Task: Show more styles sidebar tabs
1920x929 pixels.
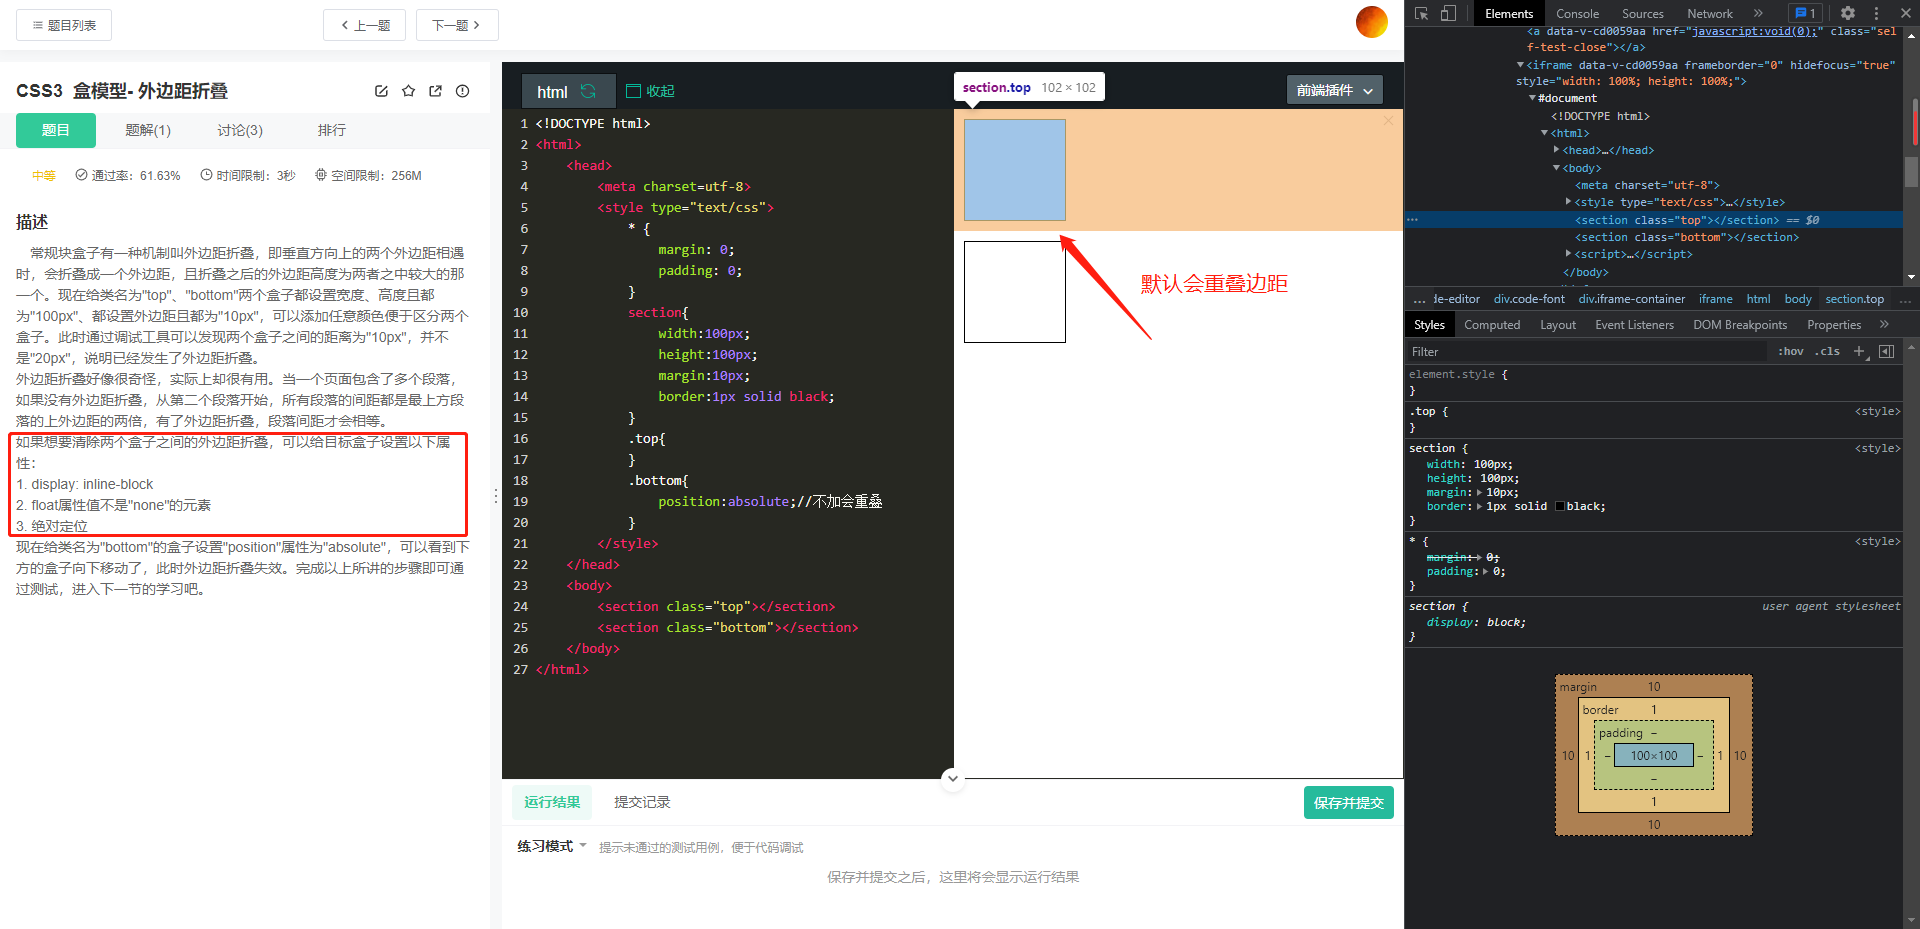Action: coord(1884,325)
